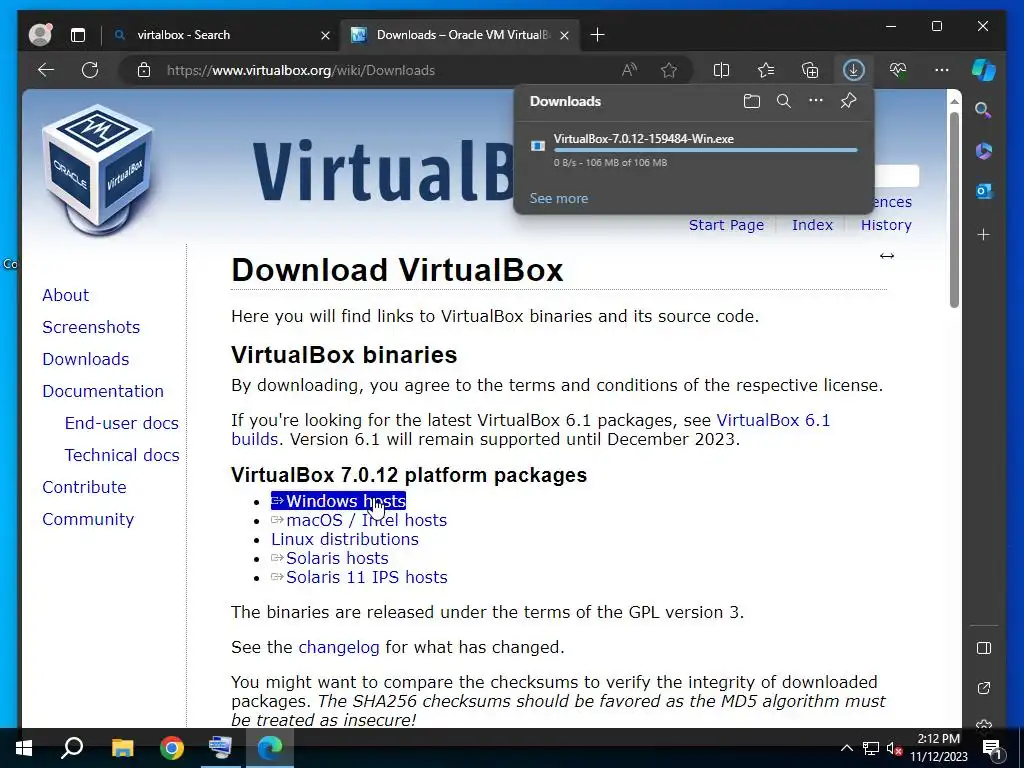Go back with the back arrow
1024x768 pixels.
point(46,70)
